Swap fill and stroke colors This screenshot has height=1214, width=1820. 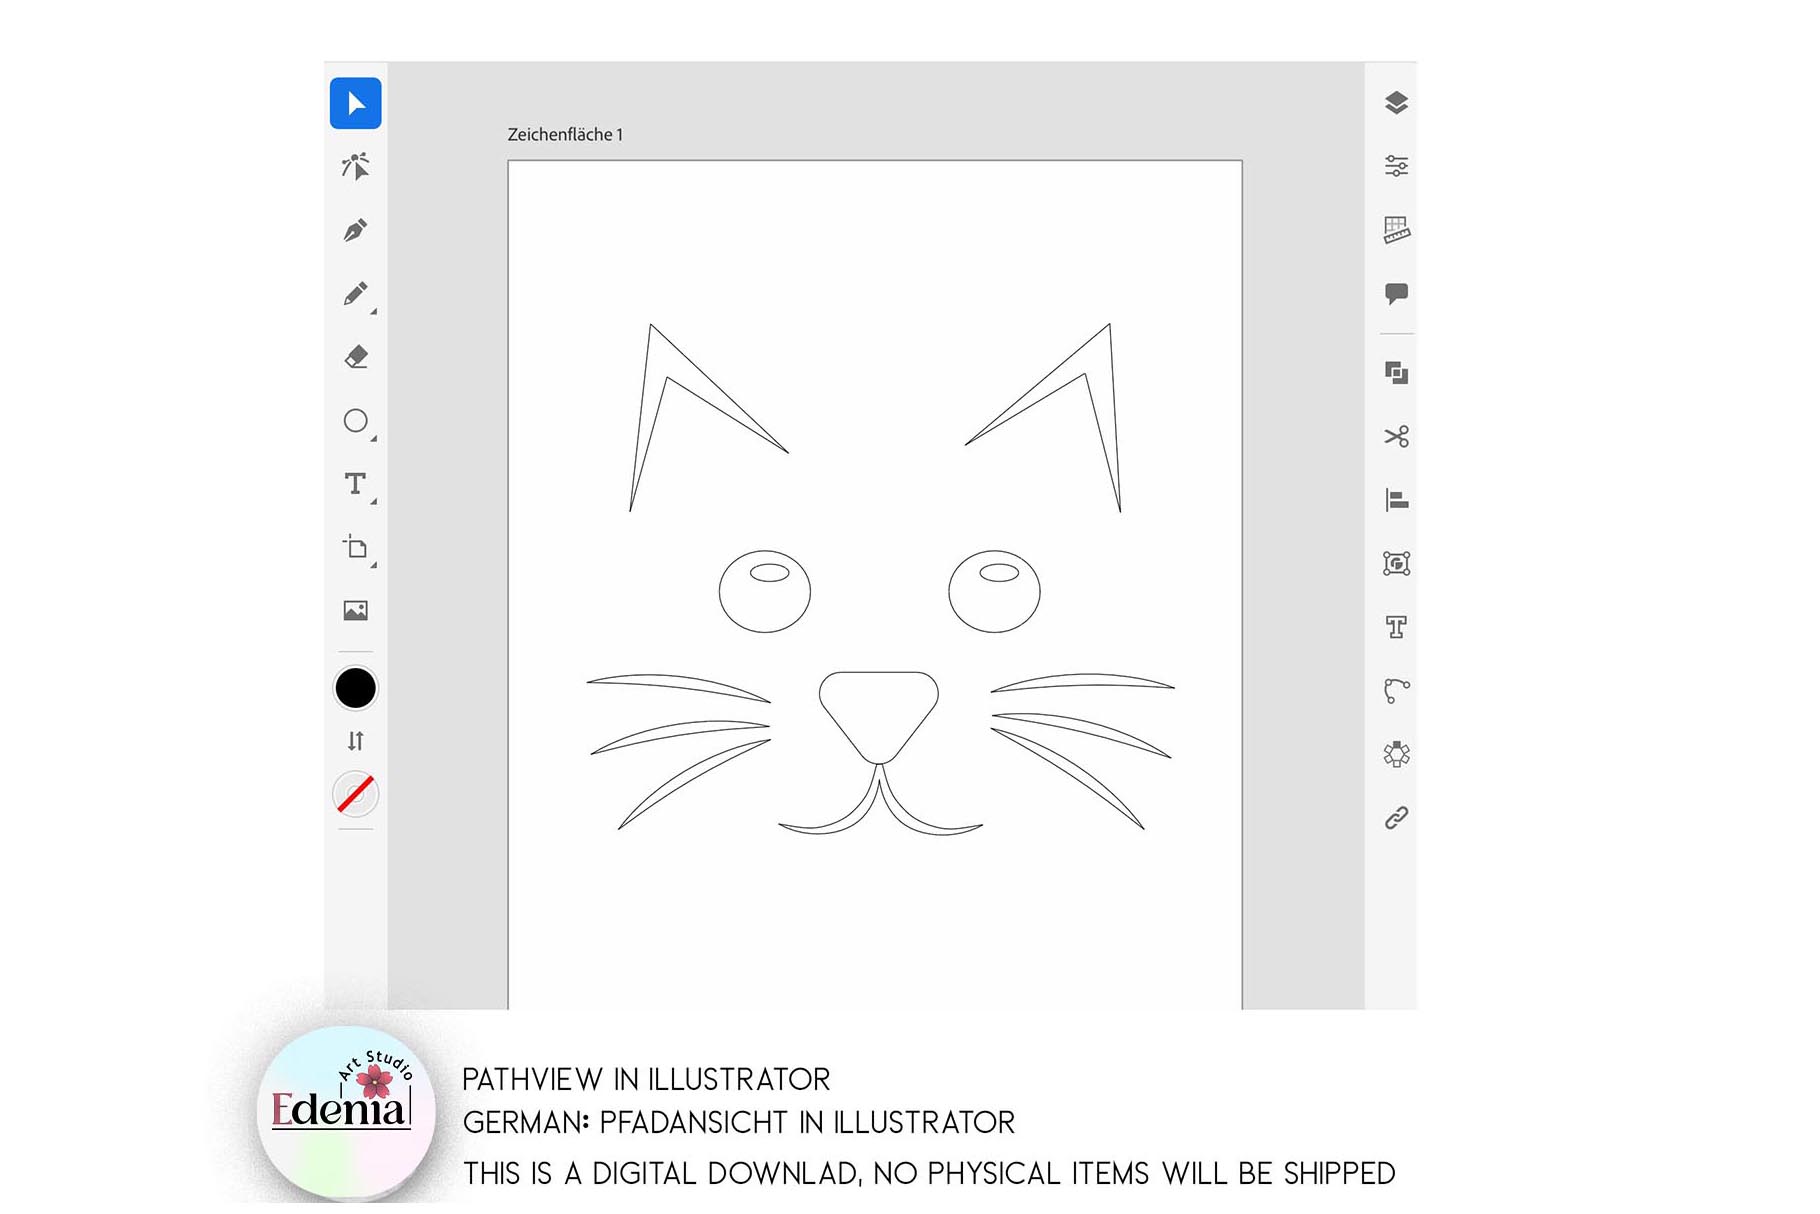tap(355, 741)
